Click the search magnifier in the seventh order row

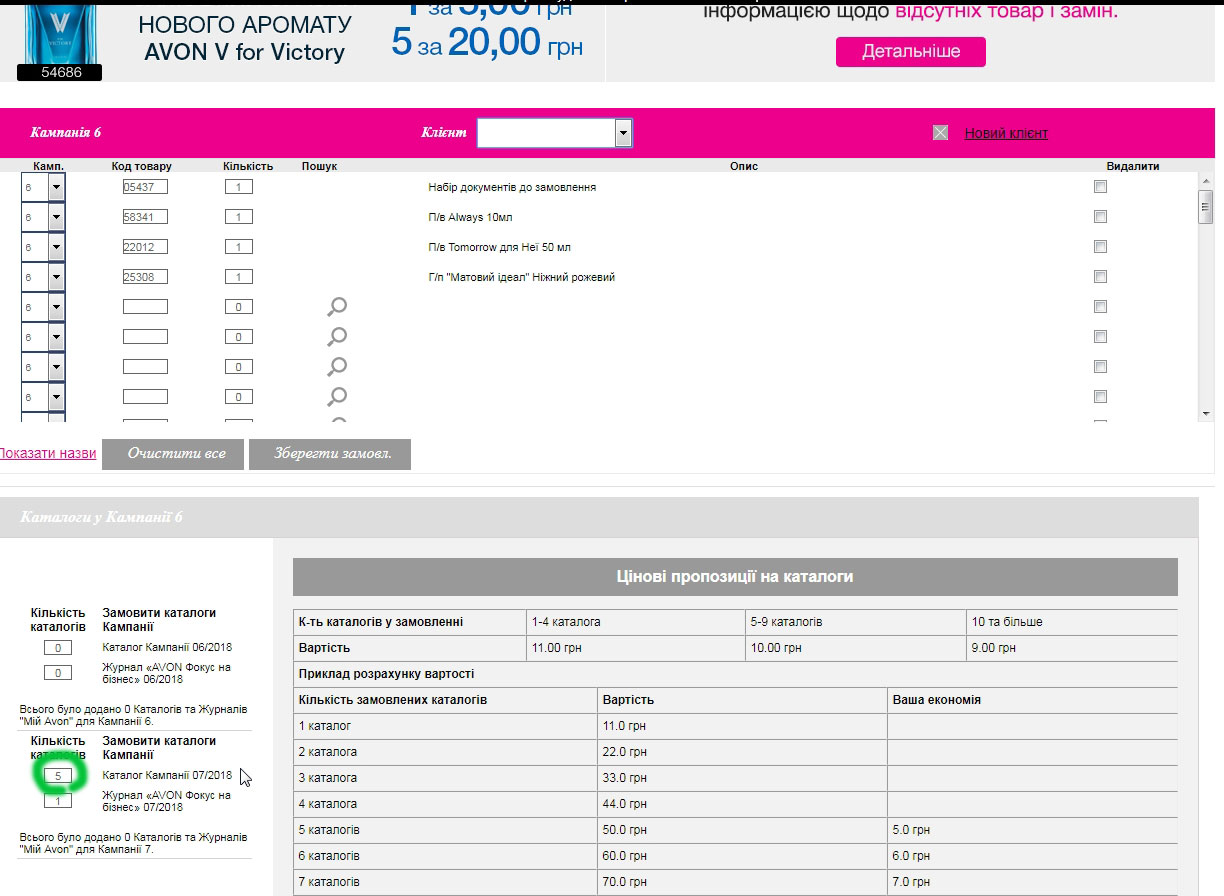(x=337, y=367)
